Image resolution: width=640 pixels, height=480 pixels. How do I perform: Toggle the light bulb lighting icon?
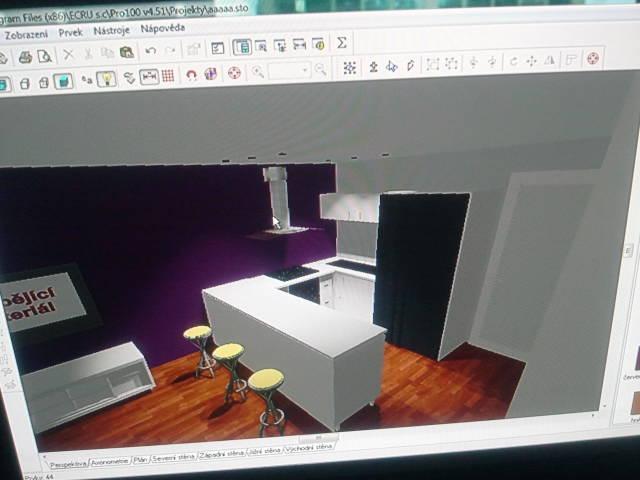tap(106, 78)
